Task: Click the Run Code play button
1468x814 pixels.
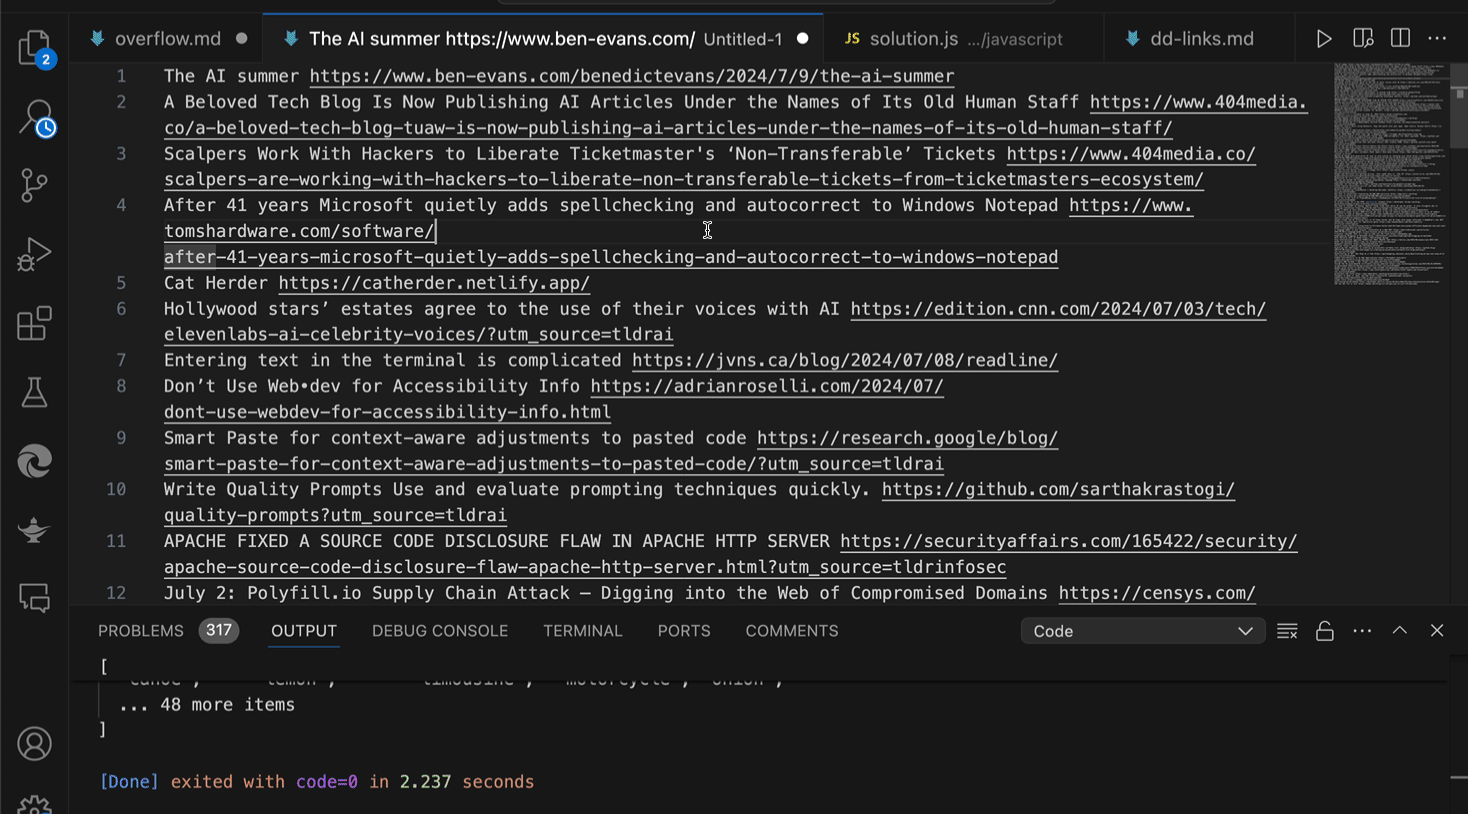Action: pyautogui.click(x=1323, y=39)
